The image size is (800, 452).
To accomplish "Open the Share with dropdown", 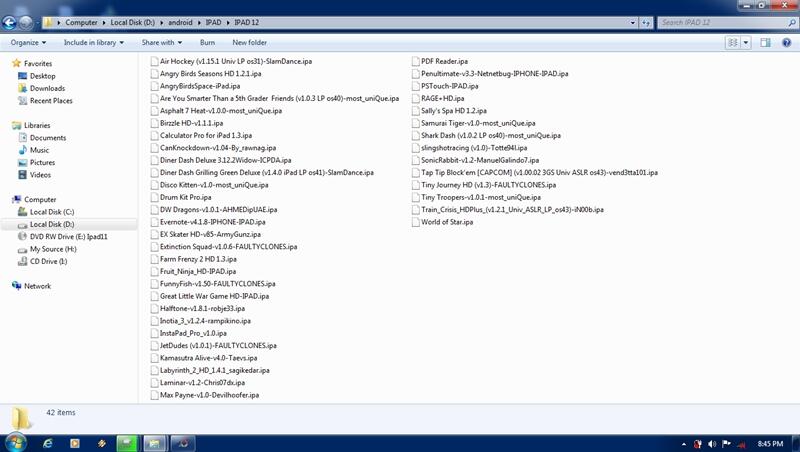I will pyautogui.click(x=162, y=42).
